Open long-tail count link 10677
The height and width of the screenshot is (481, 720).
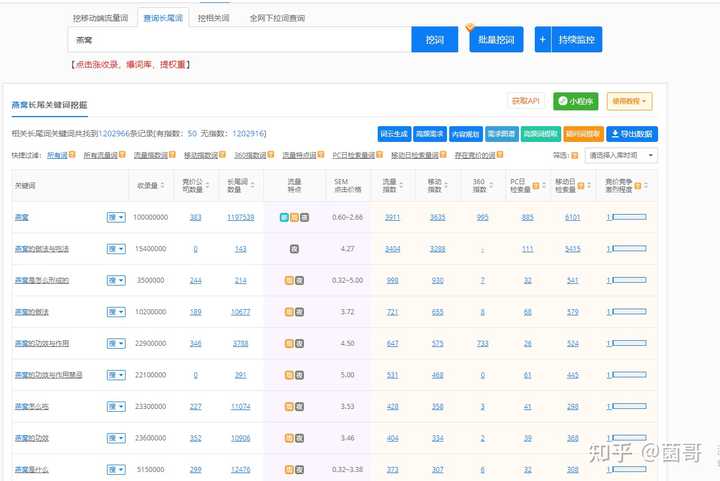[241, 312]
